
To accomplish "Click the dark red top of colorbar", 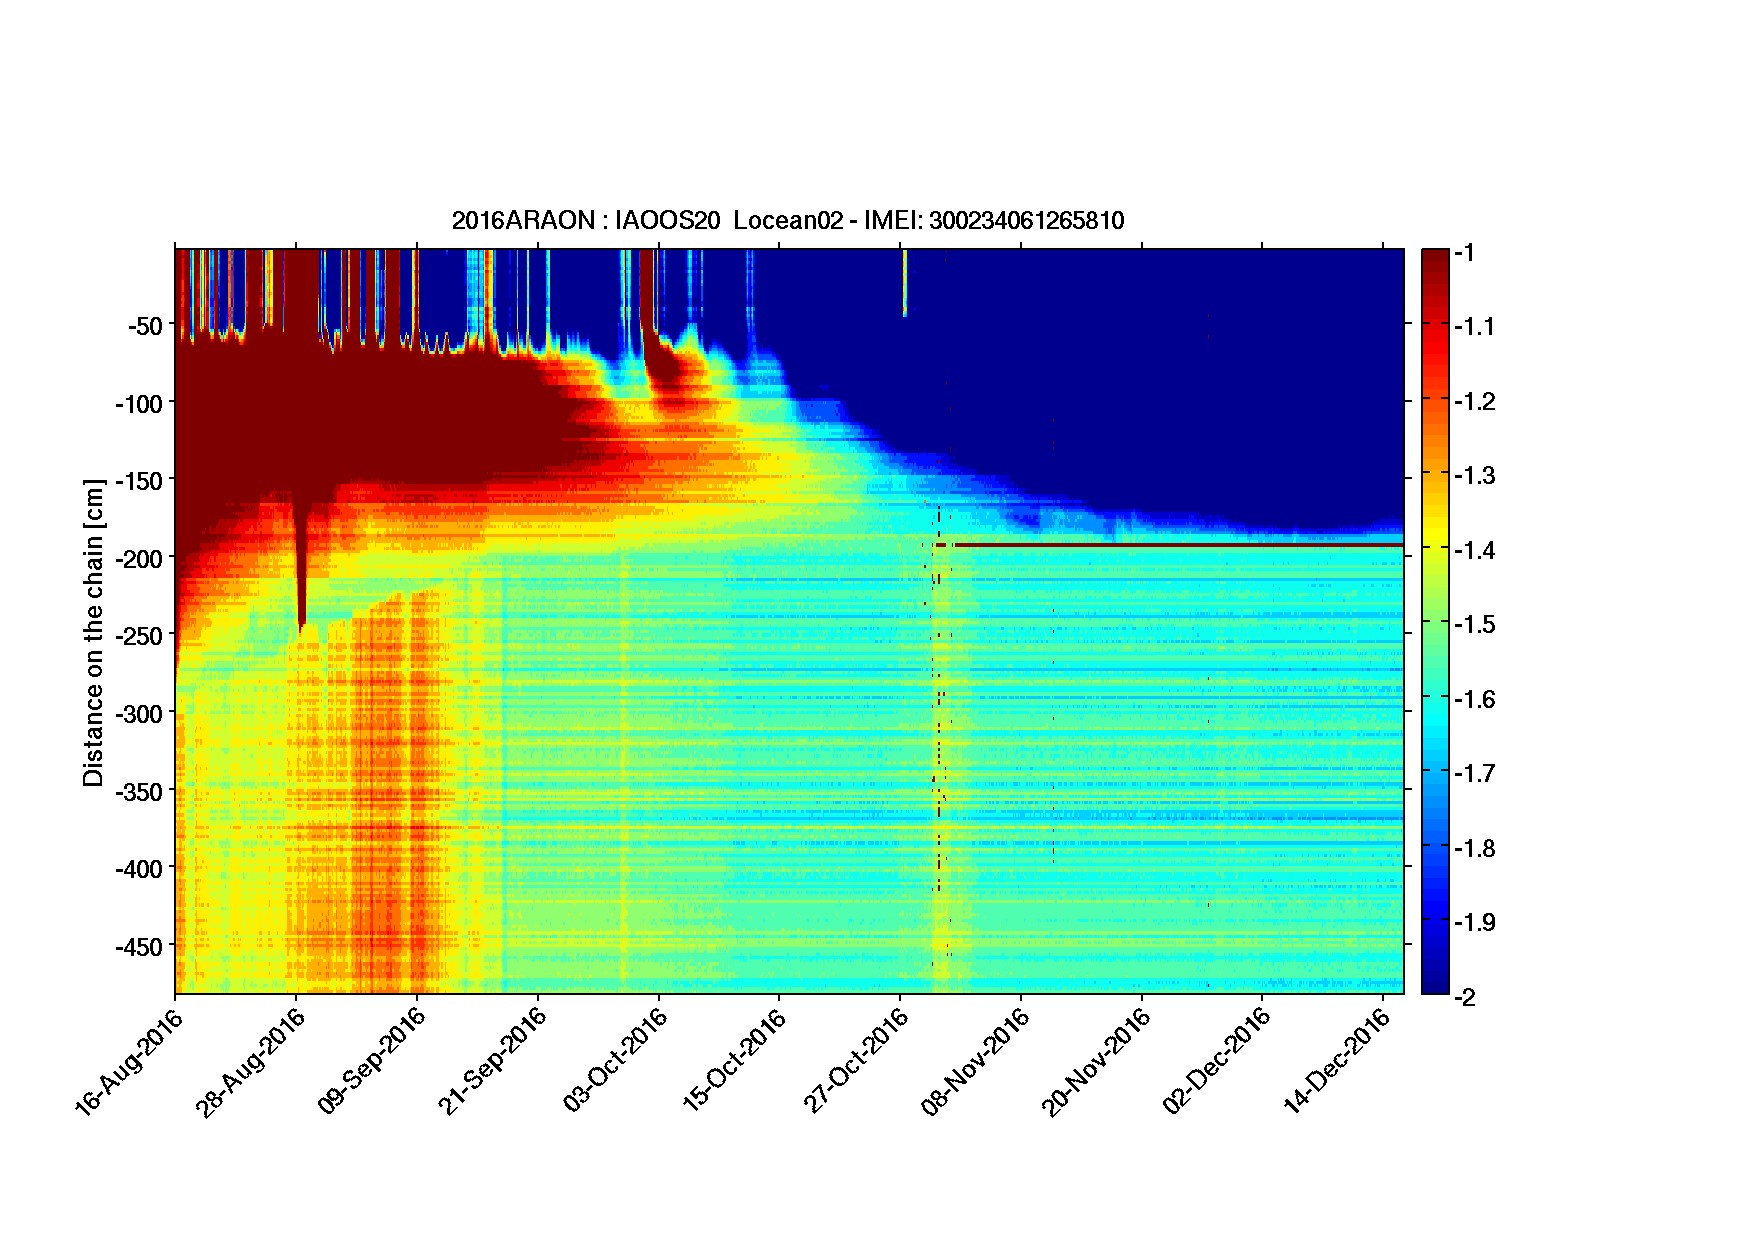I will [1434, 258].
